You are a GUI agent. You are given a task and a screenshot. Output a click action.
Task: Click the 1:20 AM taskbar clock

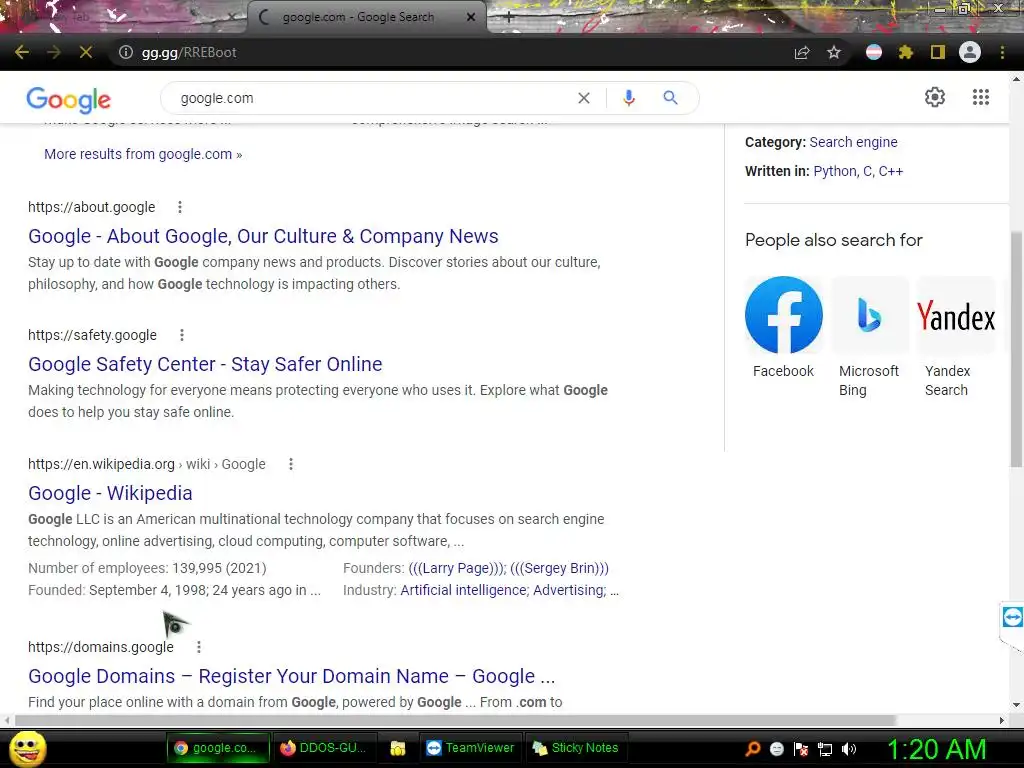click(936, 749)
